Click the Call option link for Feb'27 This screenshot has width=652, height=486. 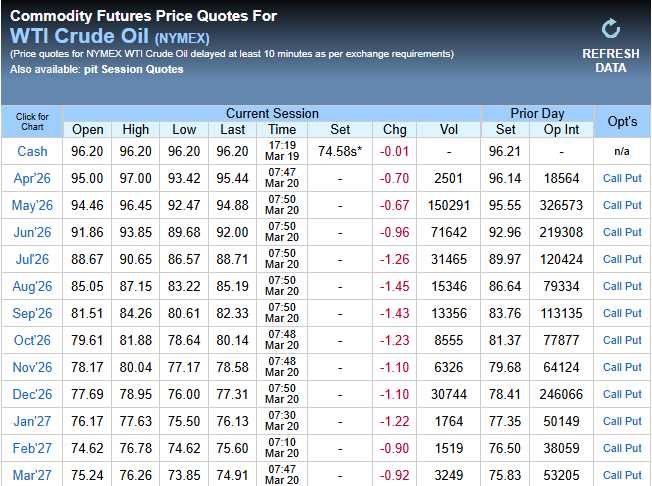[612, 448]
